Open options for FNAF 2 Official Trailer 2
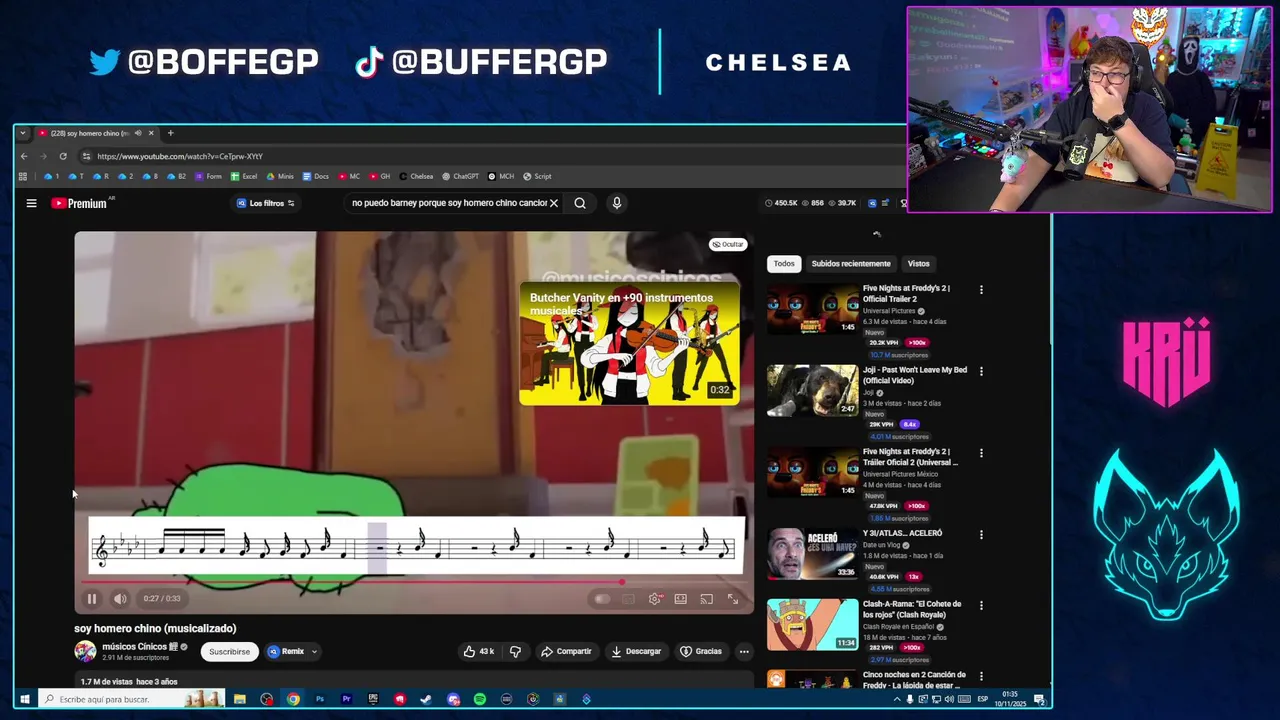1280x720 pixels. tap(981, 290)
